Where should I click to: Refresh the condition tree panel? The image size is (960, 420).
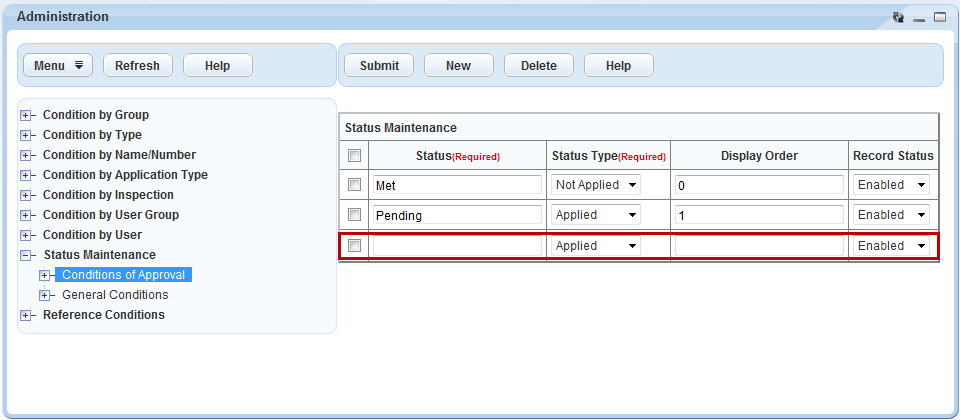137,65
